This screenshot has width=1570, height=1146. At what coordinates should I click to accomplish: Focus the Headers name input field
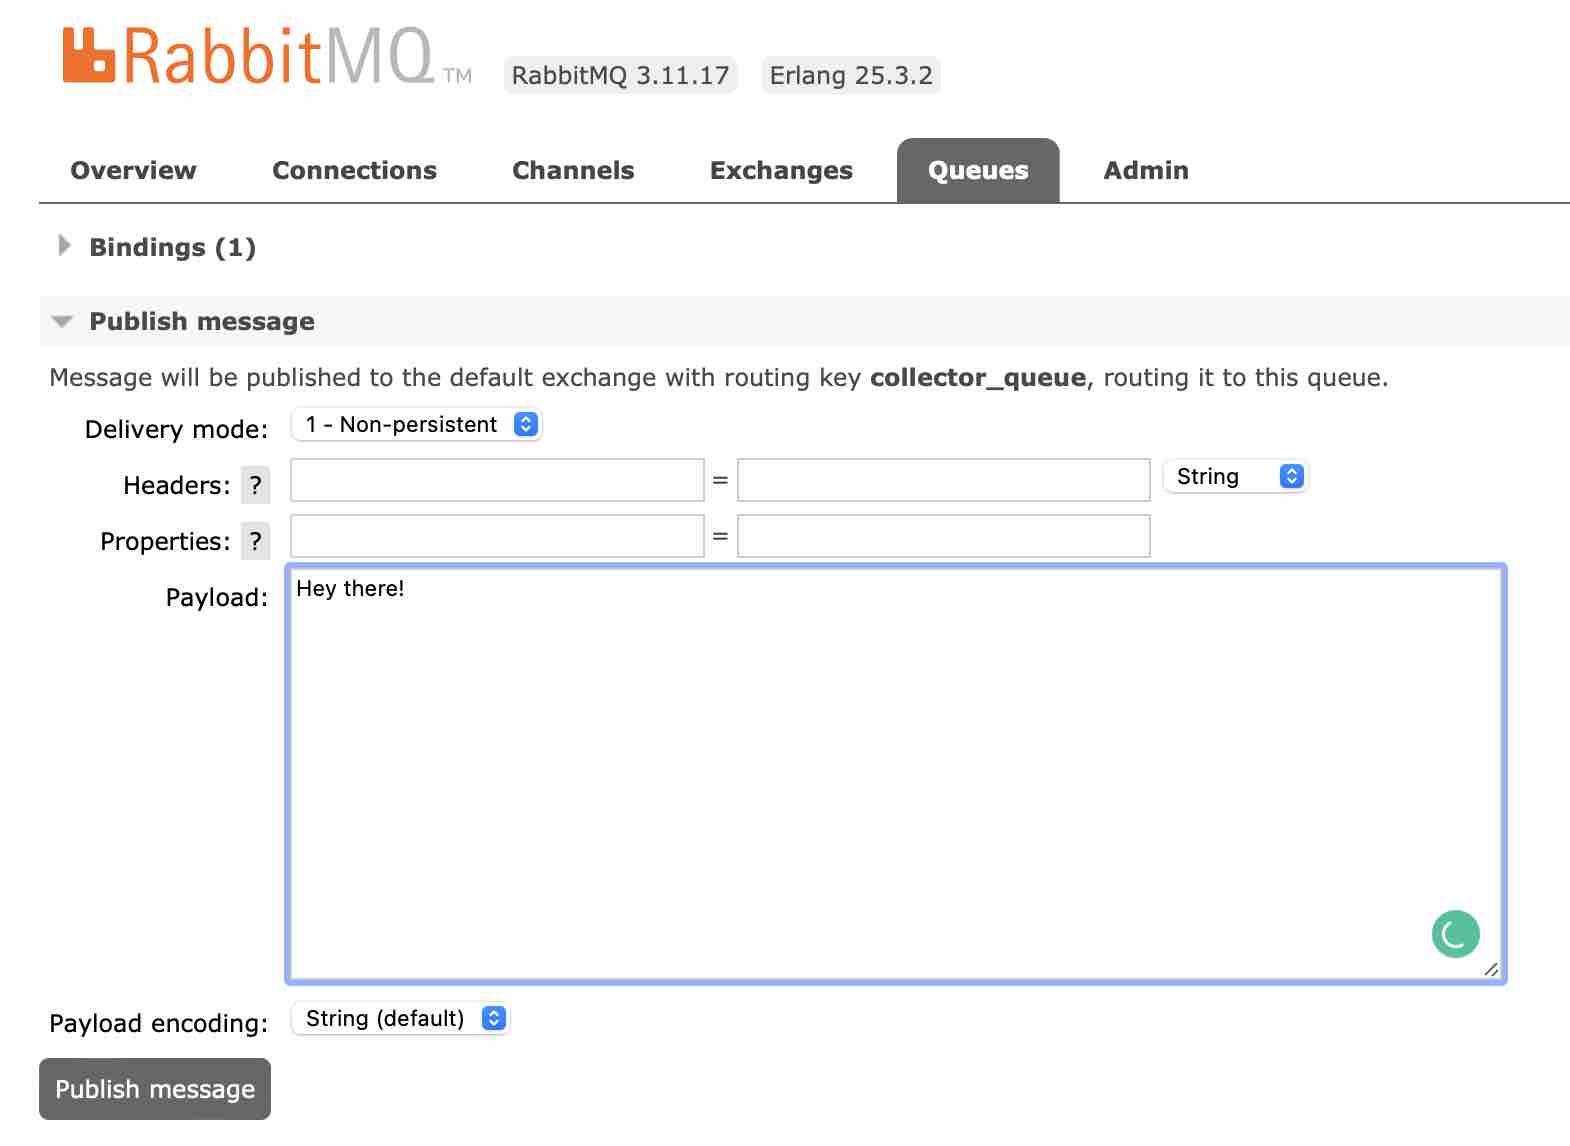(x=497, y=480)
